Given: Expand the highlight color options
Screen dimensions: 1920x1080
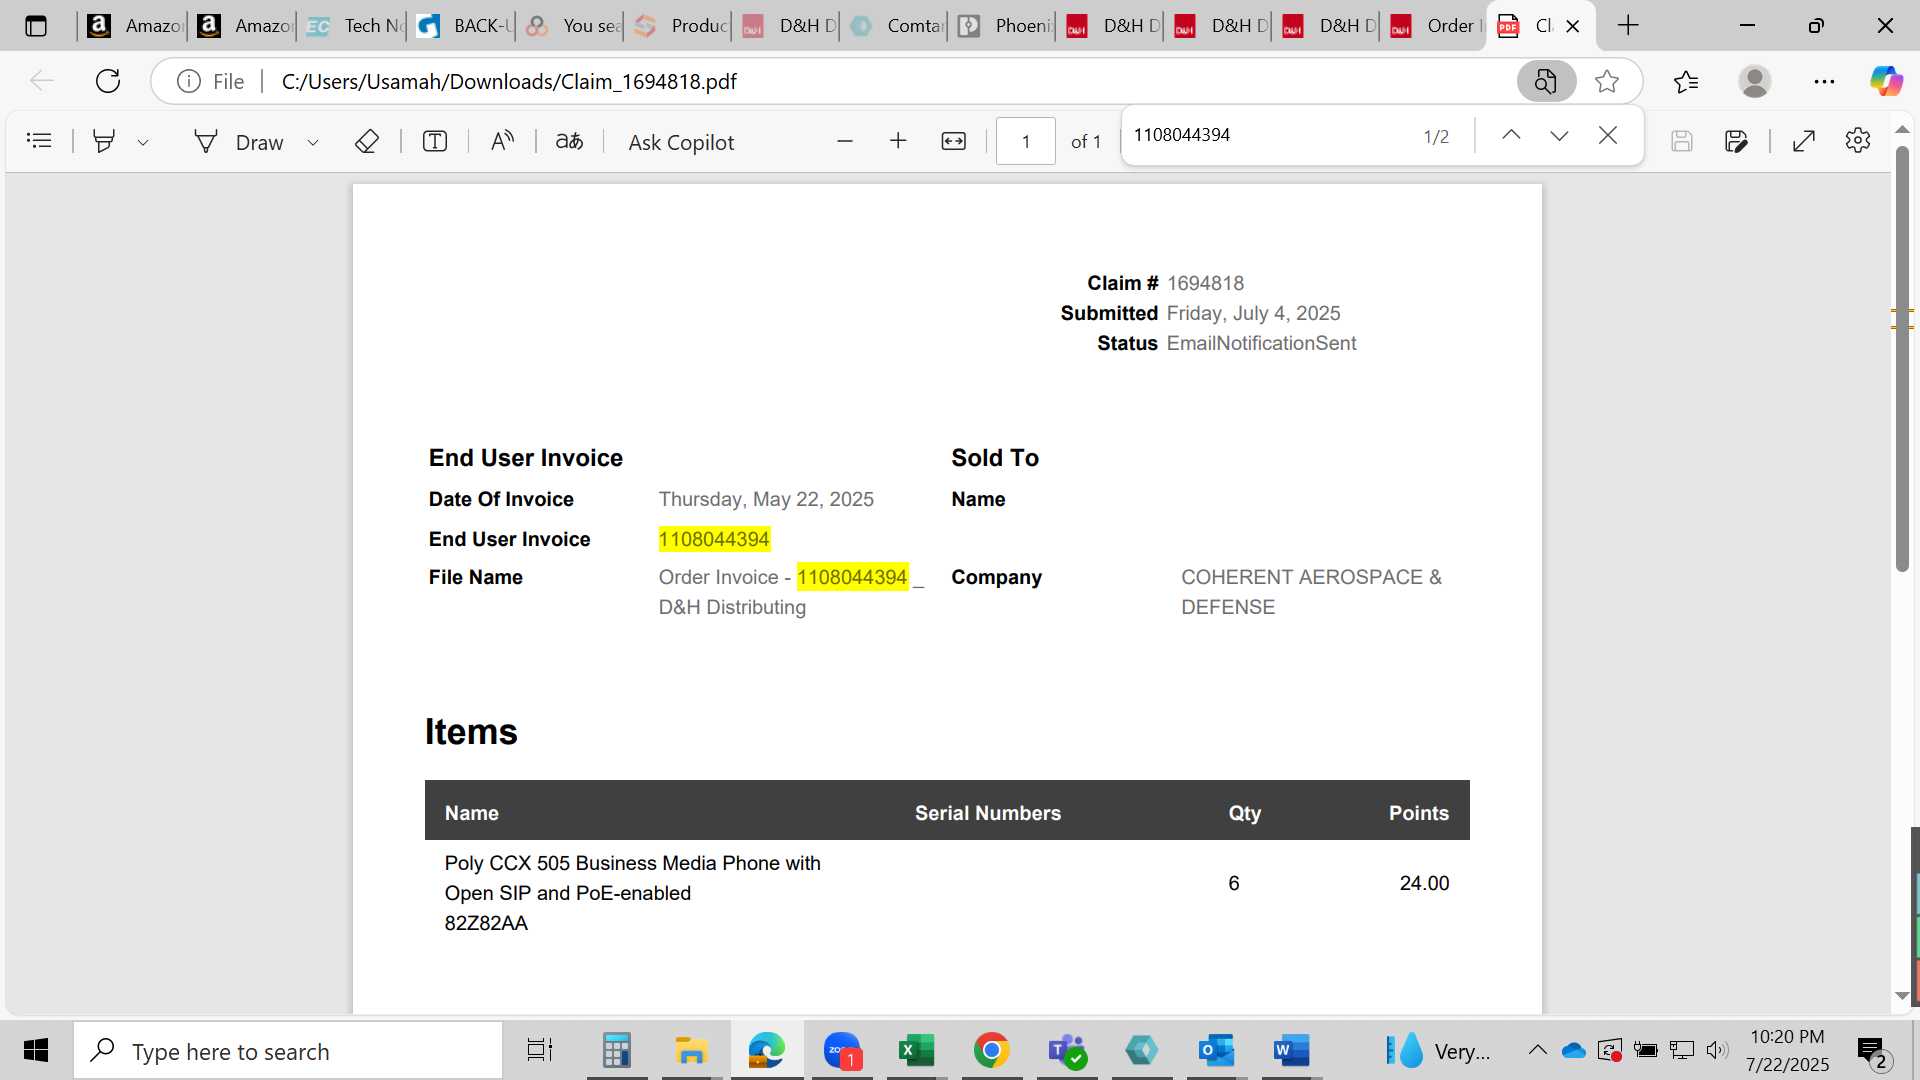Looking at the screenshot, I should 143,143.
